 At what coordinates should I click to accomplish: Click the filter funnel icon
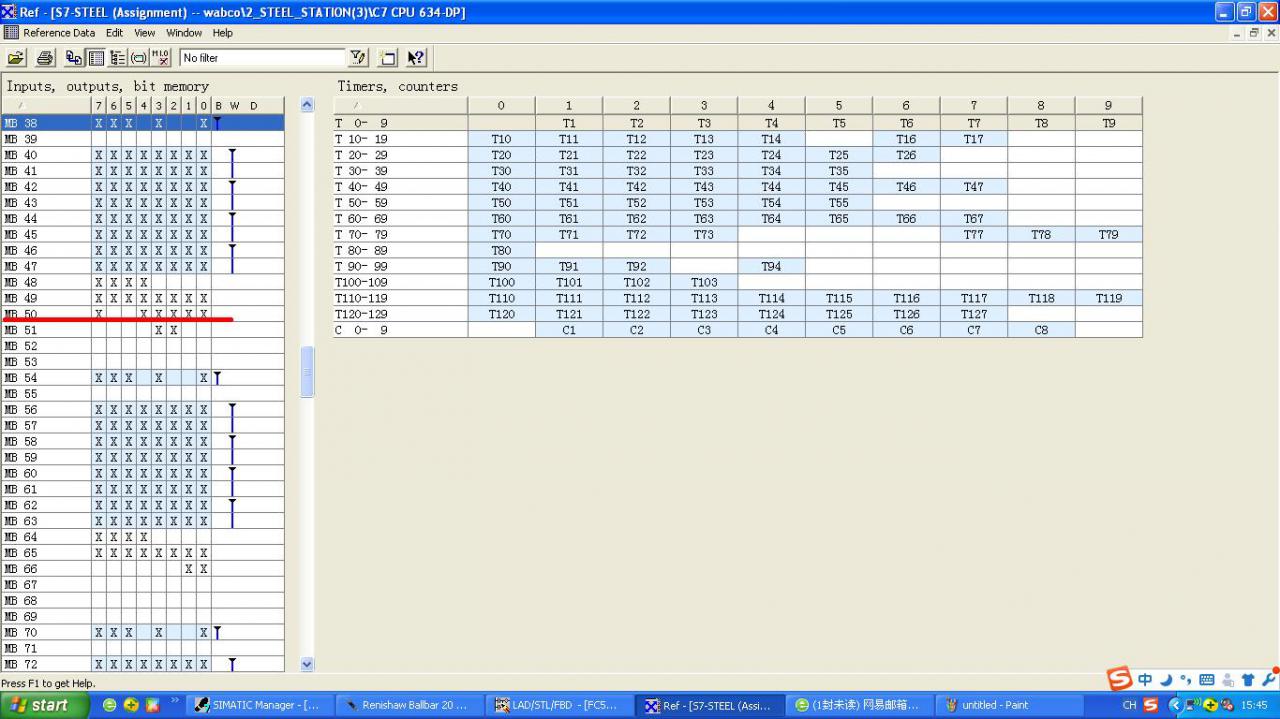[x=358, y=58]
